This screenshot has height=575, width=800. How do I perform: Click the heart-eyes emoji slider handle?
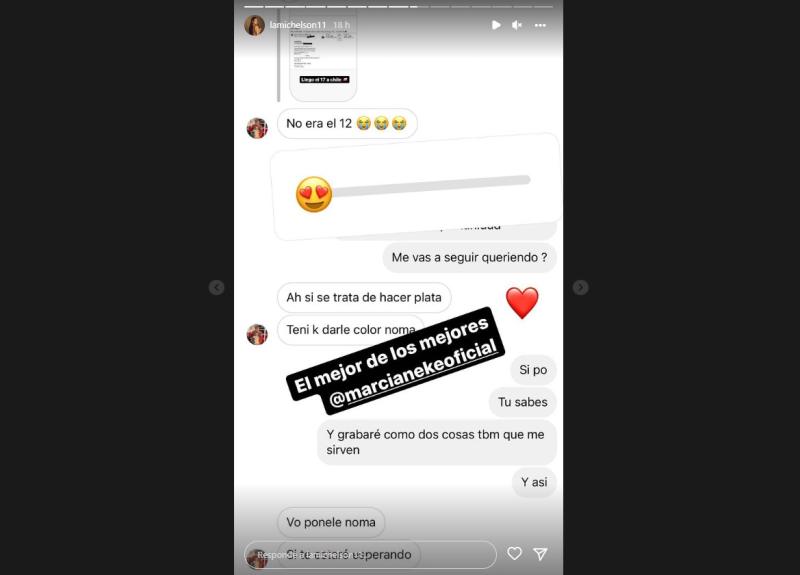(x=314, y=194)
